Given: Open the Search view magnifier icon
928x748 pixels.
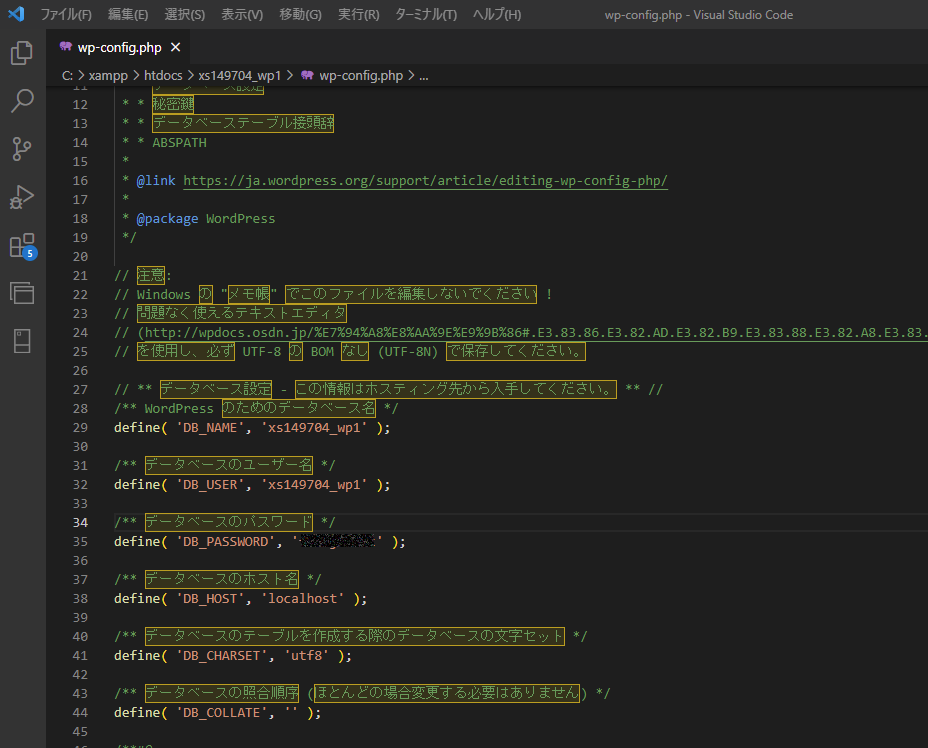Looking at the screenshot, I should (22, 101).
